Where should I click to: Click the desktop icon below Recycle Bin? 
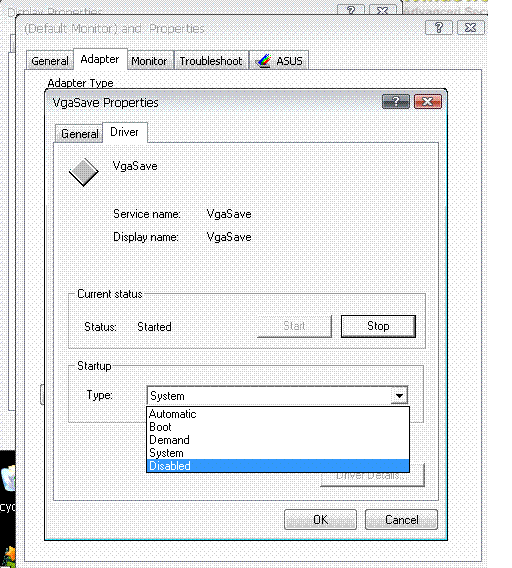[x=9, y=556]
